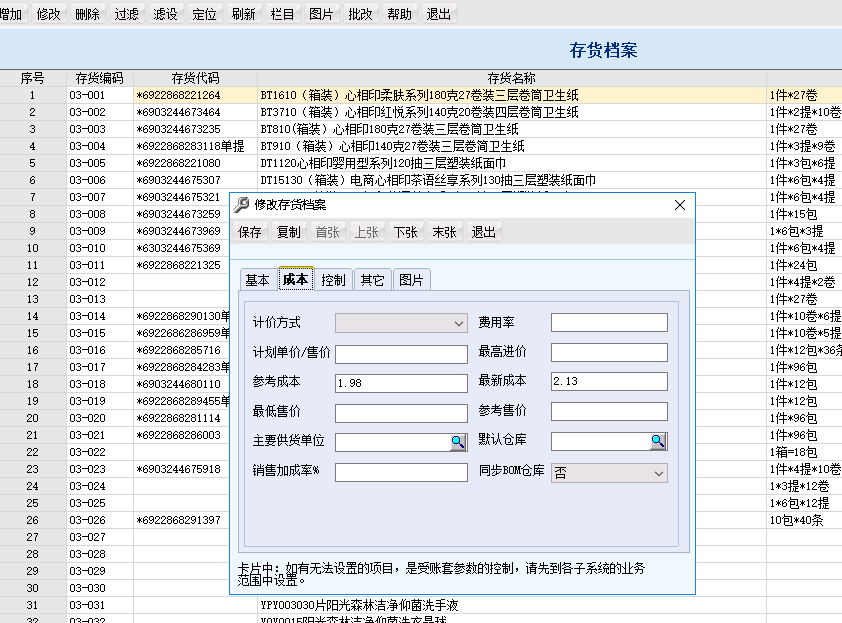Switch to the 基本 tab
Screen dimensions: 842x623
tap(257, 280)
